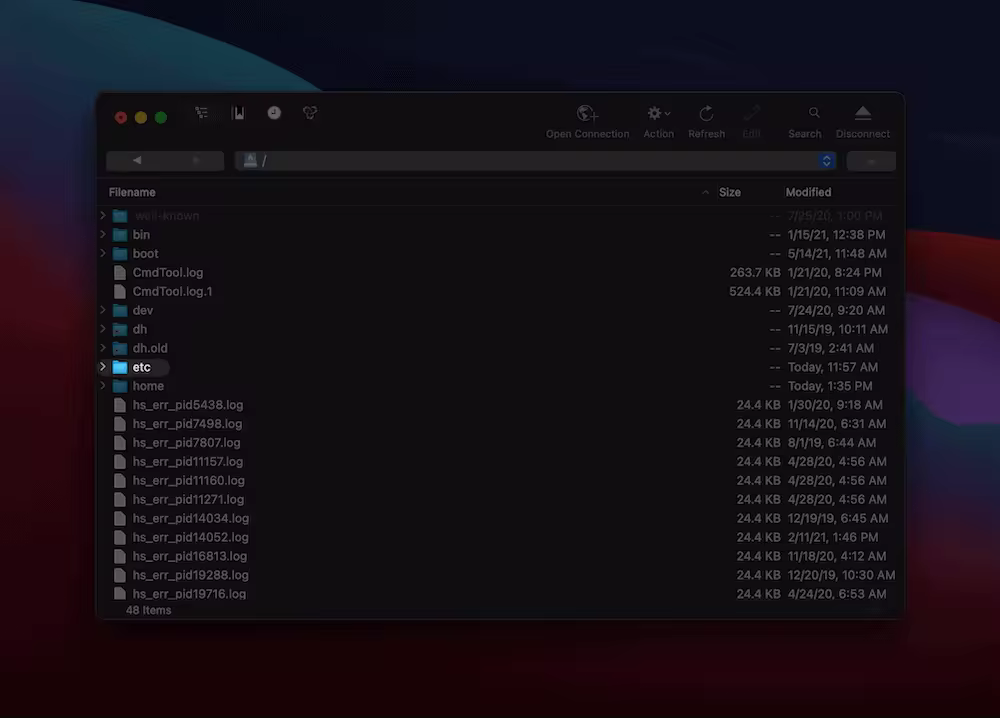Expand the bin folder
Screen dimensions: 1000x718
[103, 235]
